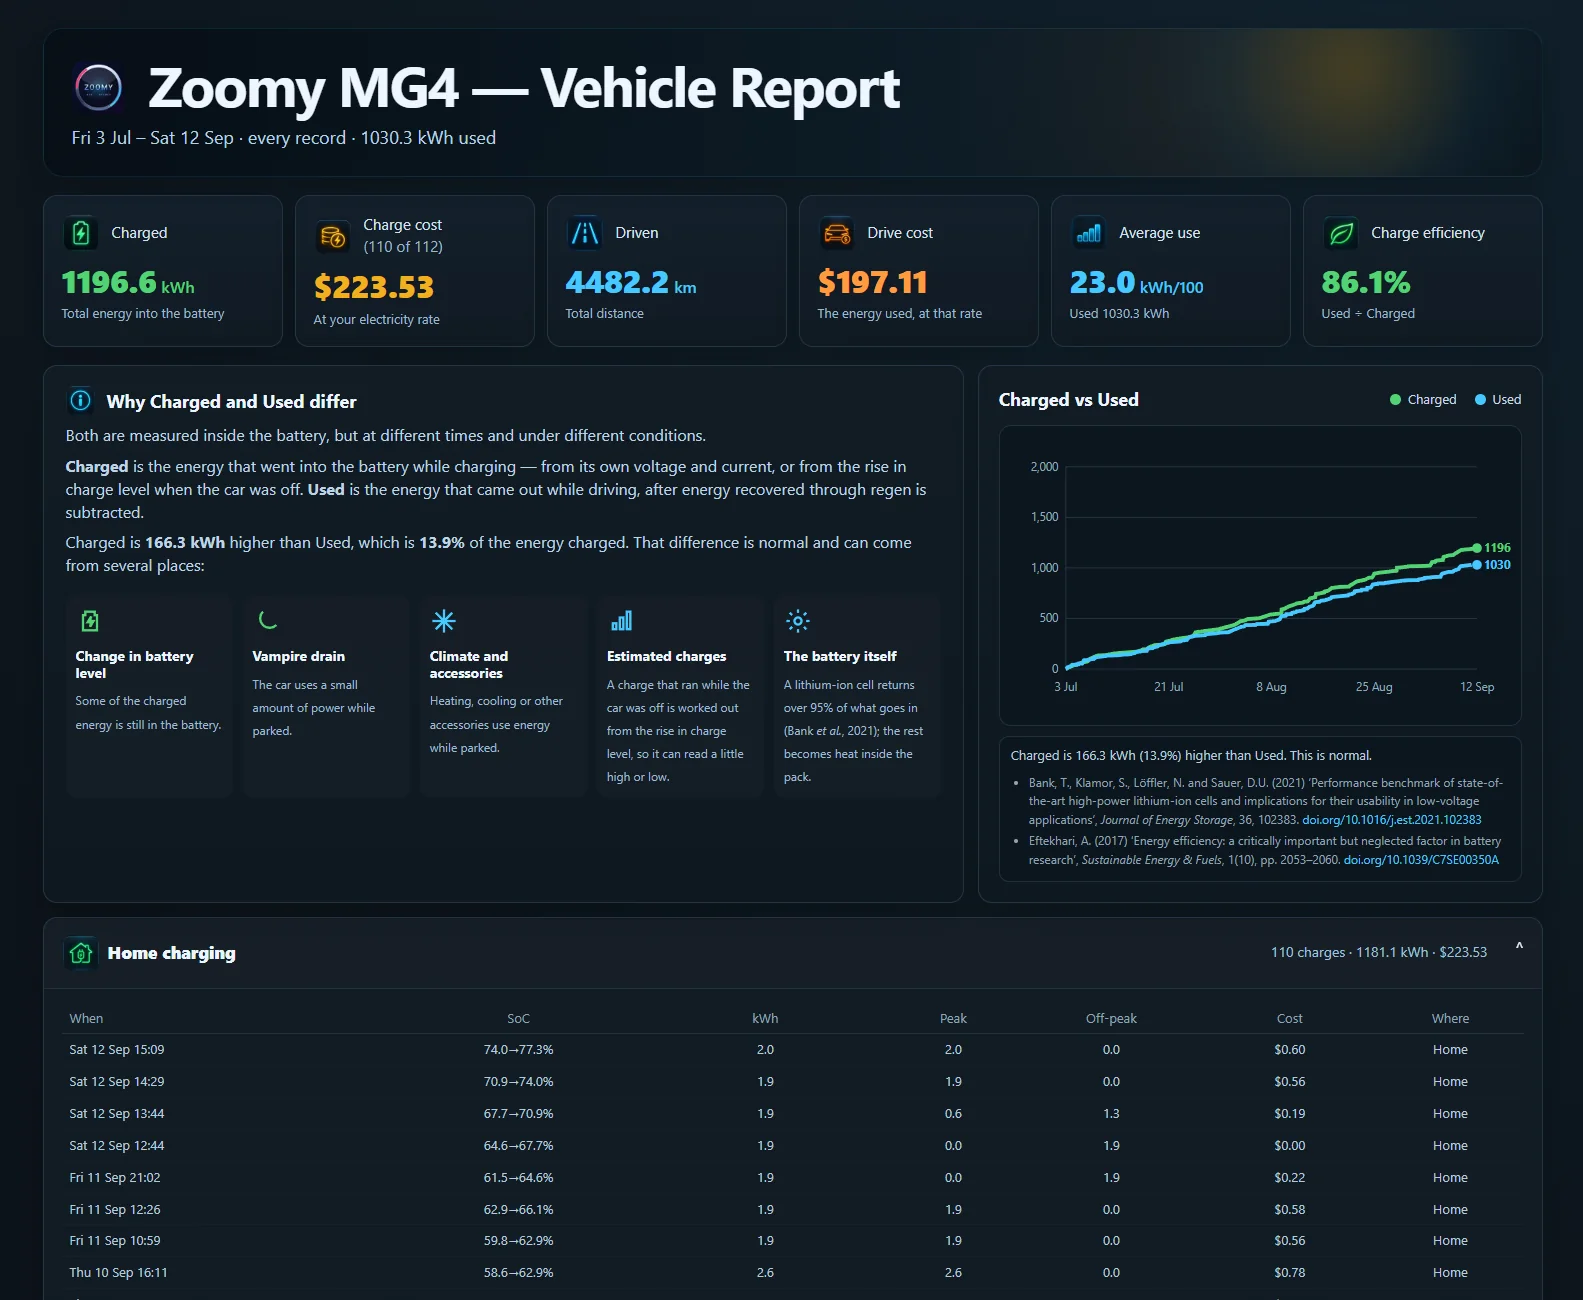The width and height of the screenshot is (1583, 1300).
Task: Click SoC value 67.7→70.9%
Action: pyautogui.click(x=518, y=1114)
